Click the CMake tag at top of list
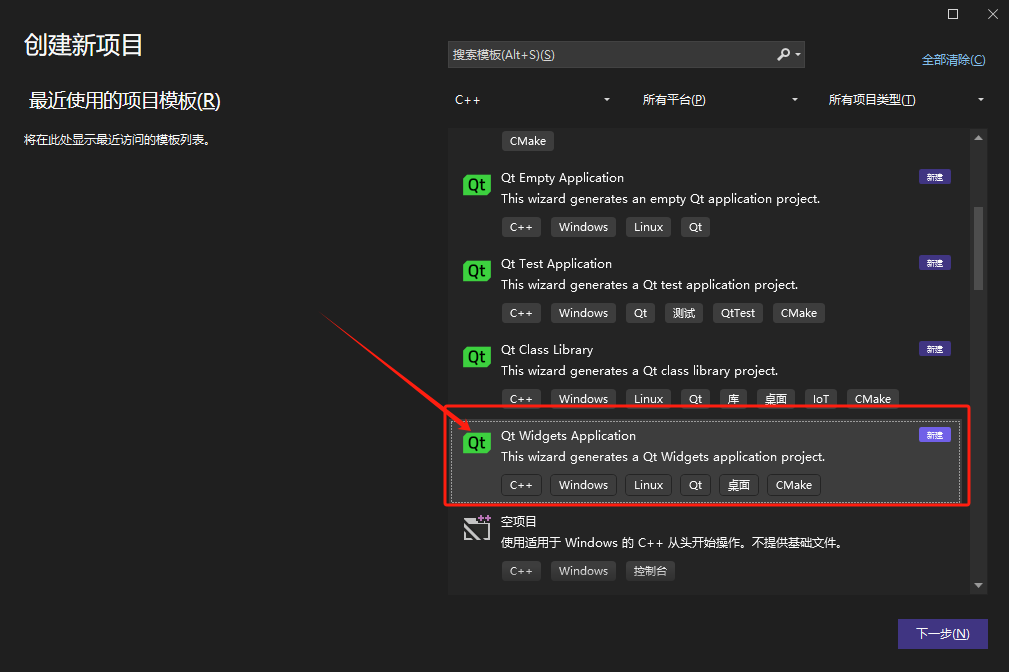 [x=528, y=141]
